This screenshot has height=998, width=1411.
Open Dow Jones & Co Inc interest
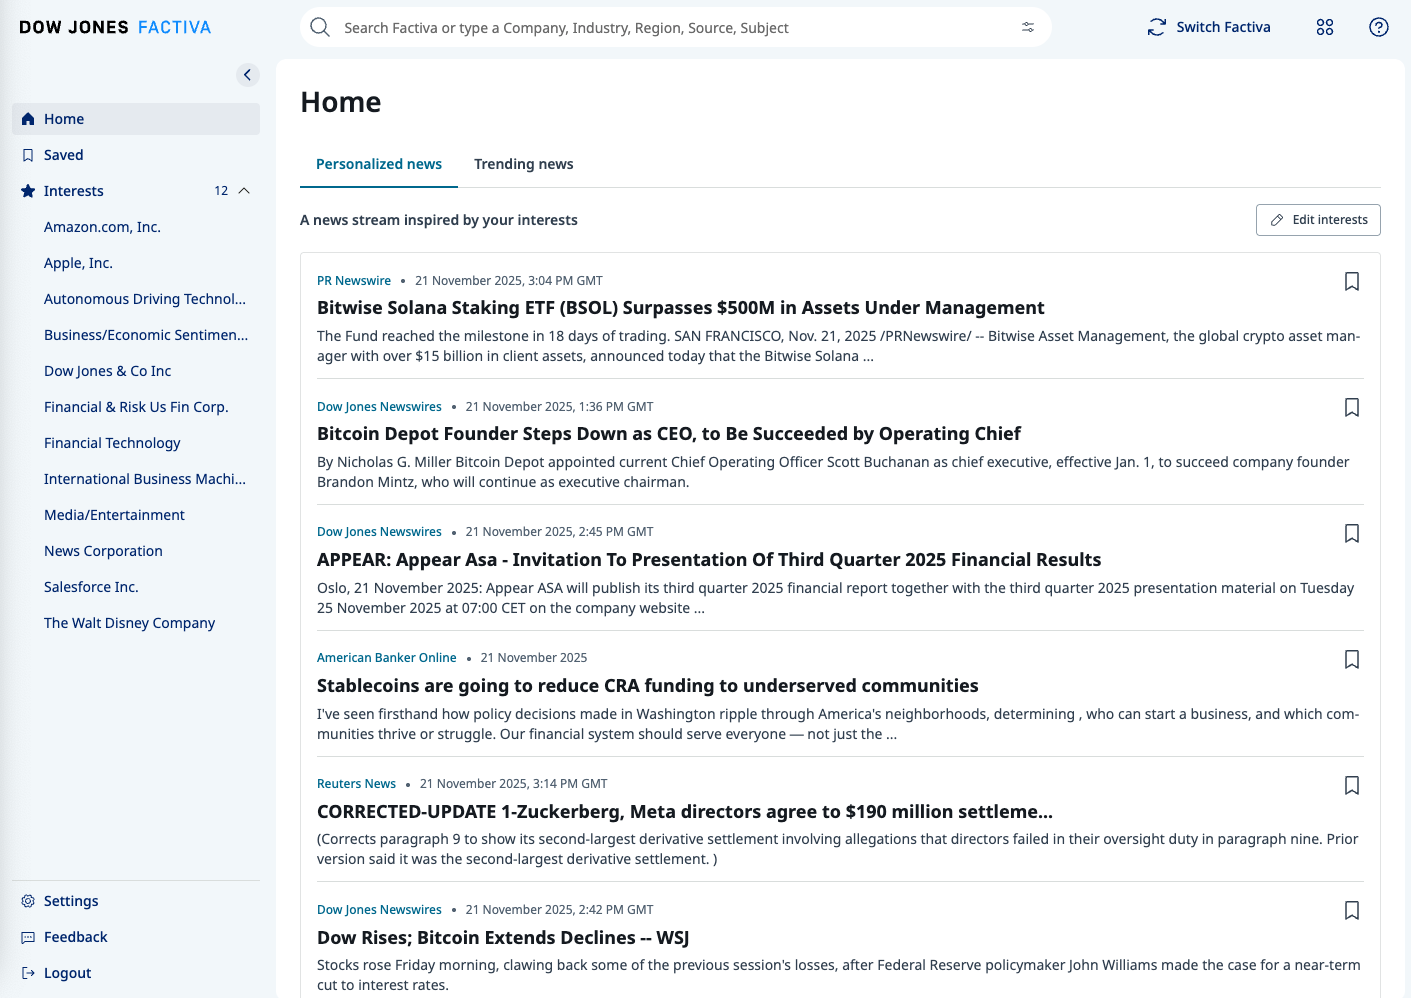108,371
